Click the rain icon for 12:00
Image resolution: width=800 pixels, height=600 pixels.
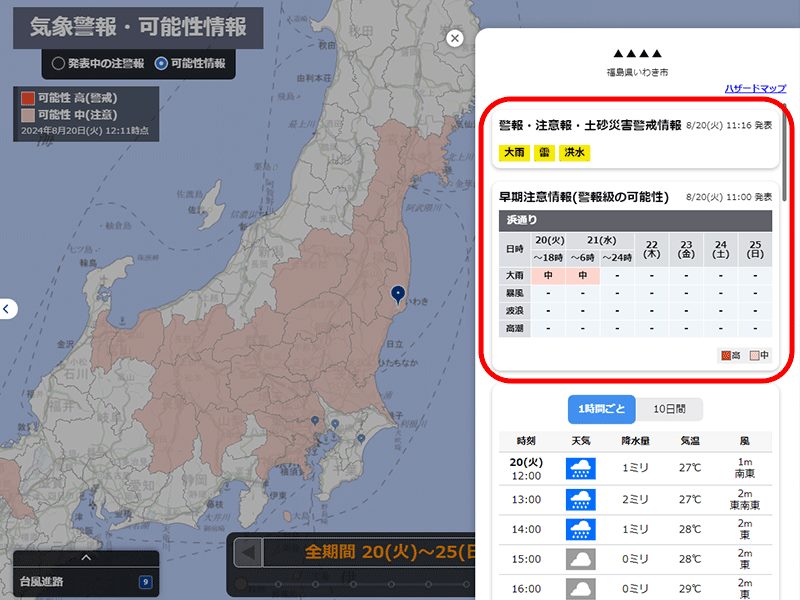581,468
